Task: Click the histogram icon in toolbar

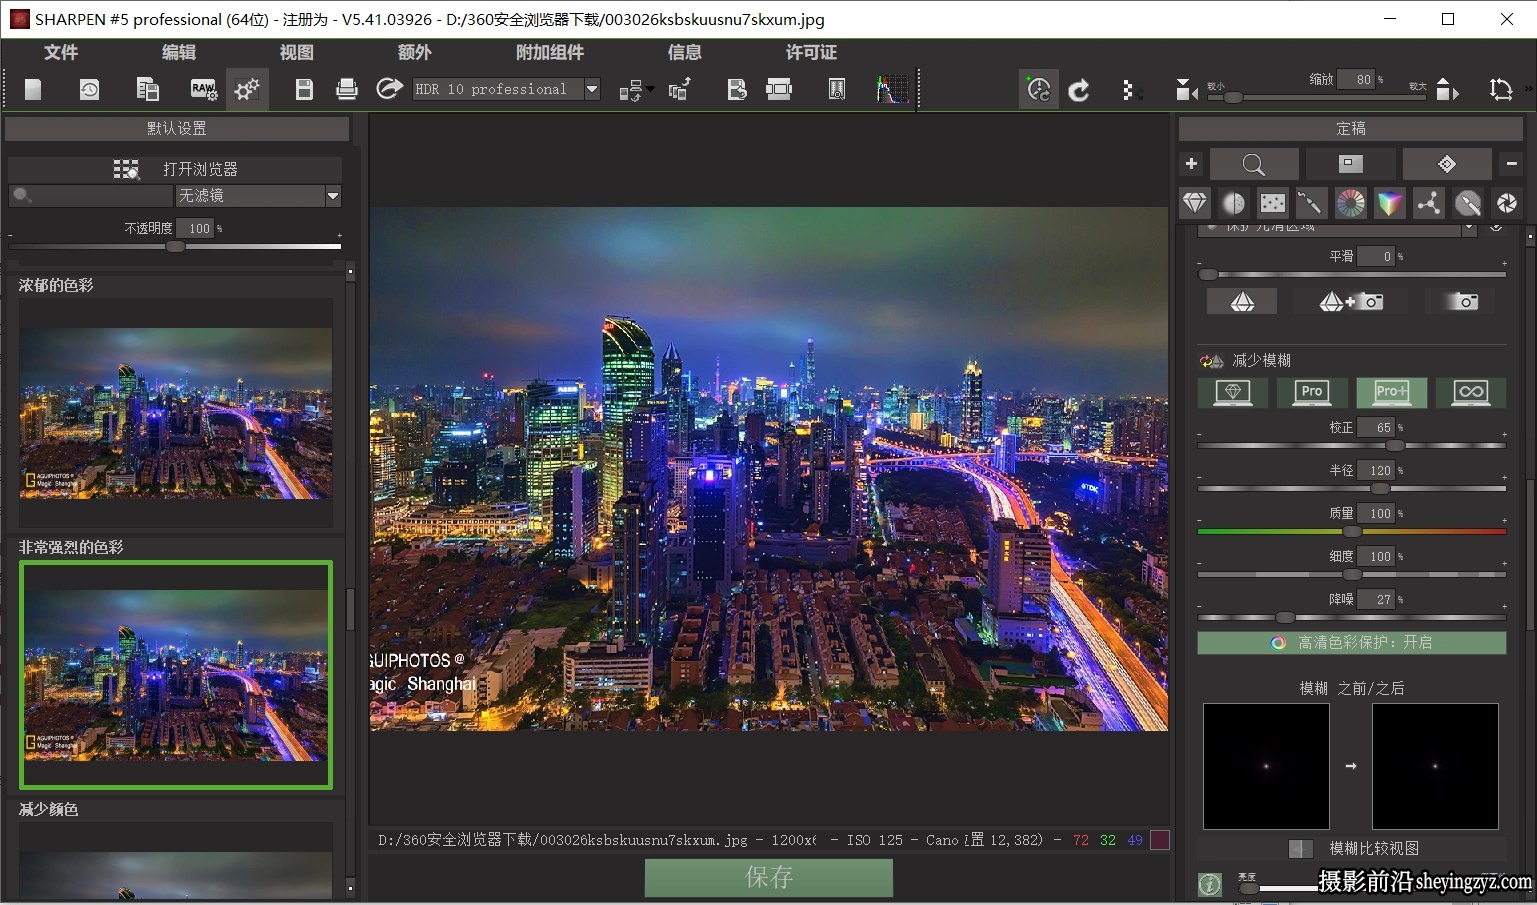Action: click(893, 90)
